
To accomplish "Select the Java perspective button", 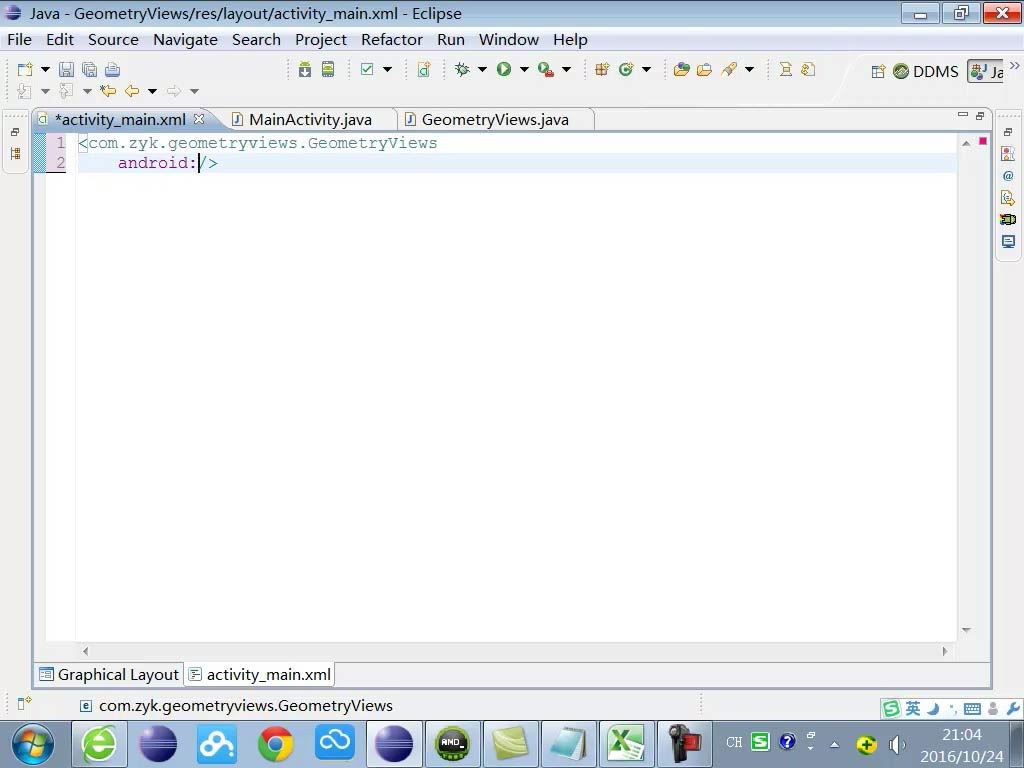I will (986, 71).
